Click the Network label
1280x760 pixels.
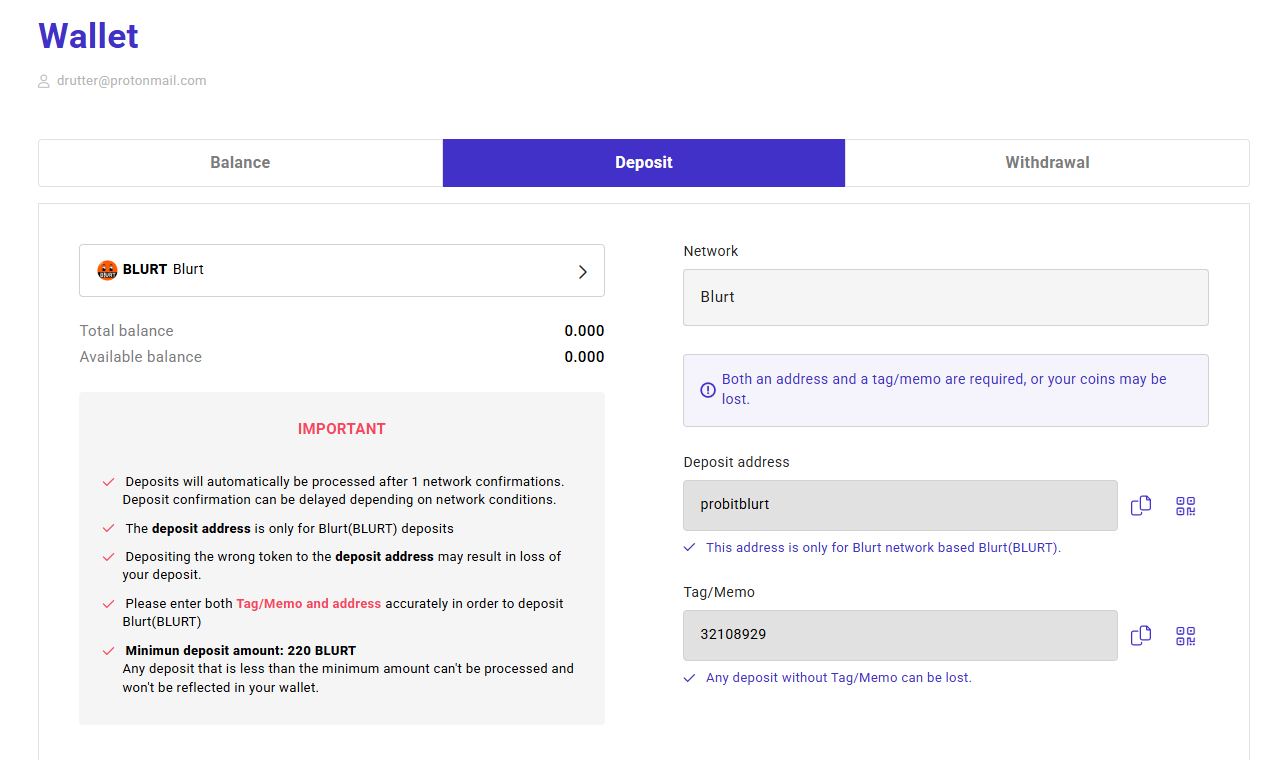click(711, 251)
